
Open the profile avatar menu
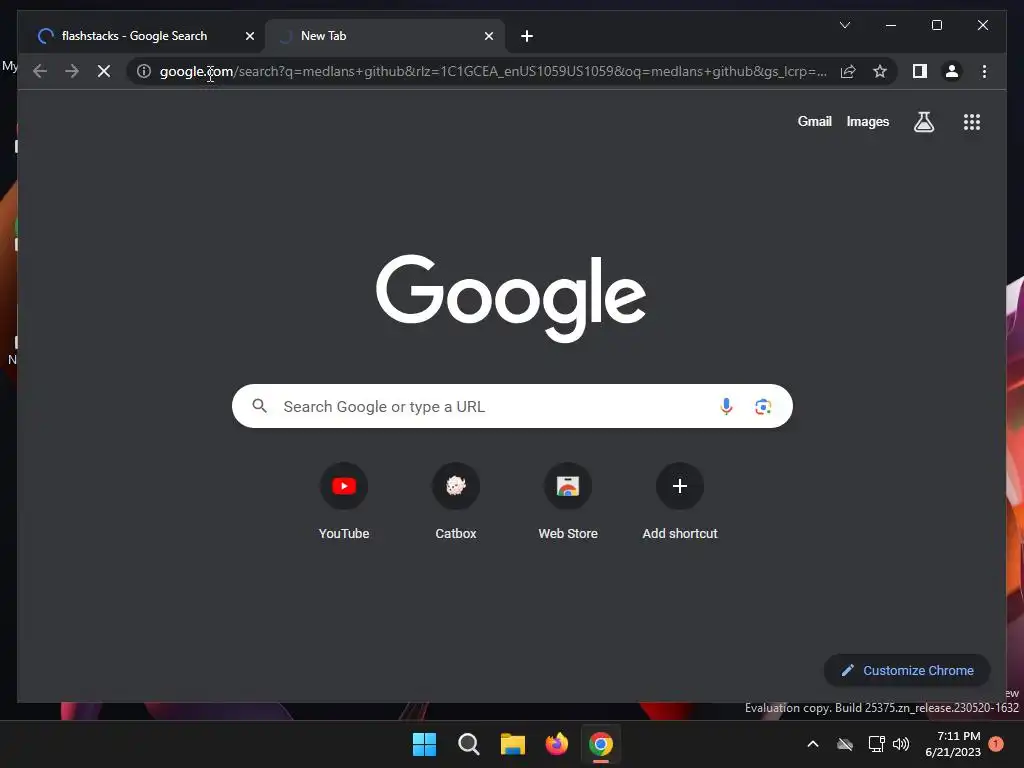coord(952,71)
